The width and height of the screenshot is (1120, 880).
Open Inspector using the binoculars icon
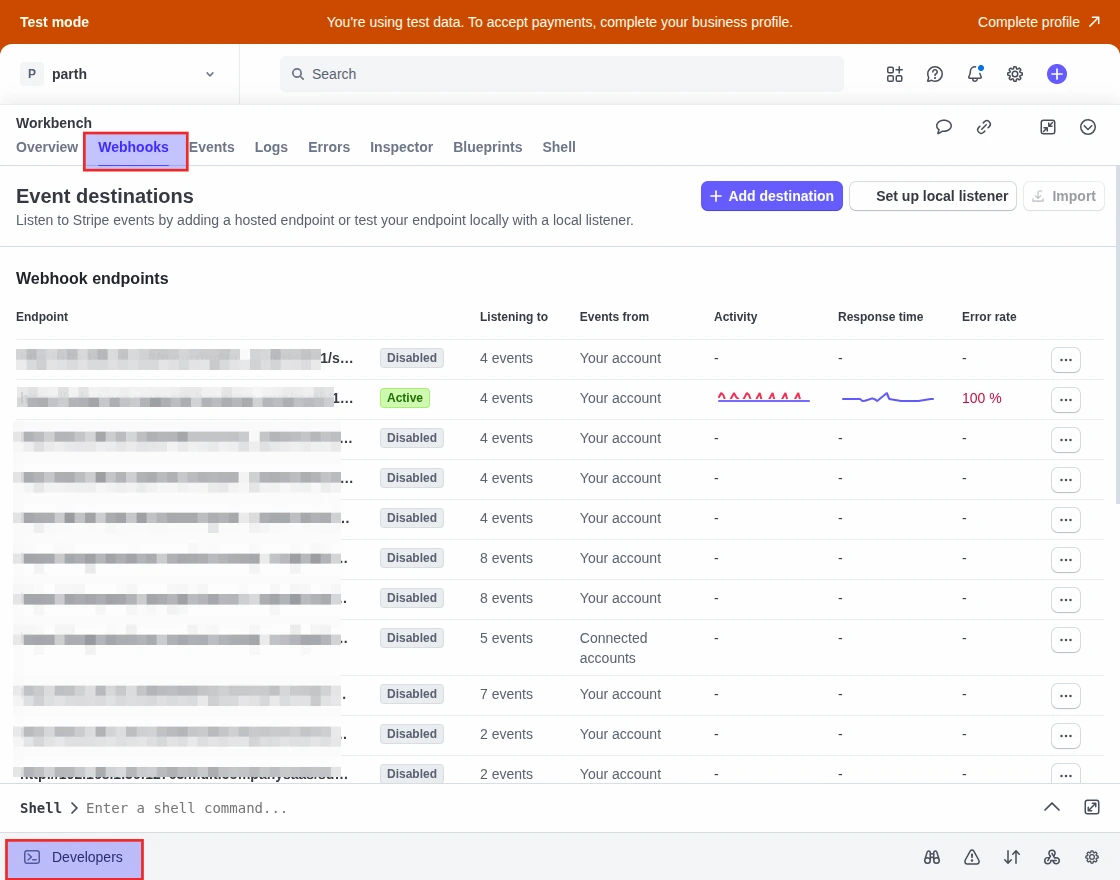932,857
